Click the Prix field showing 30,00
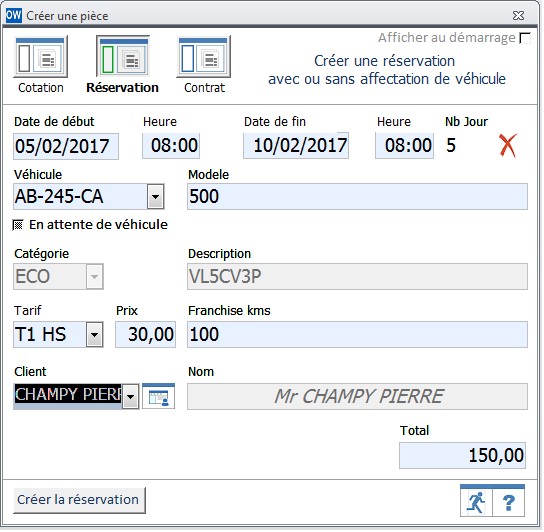 (x=146, y=335)
